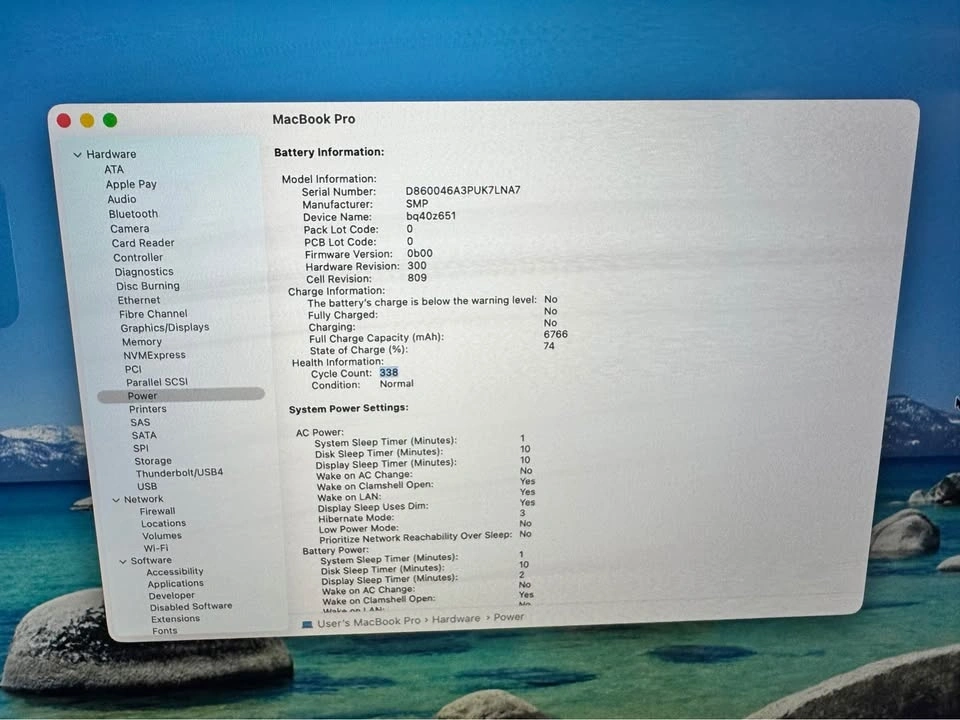Click the highlighted Cycle Count value 338
The height and width of the screenshot is (720, 960).
(388, 373)
